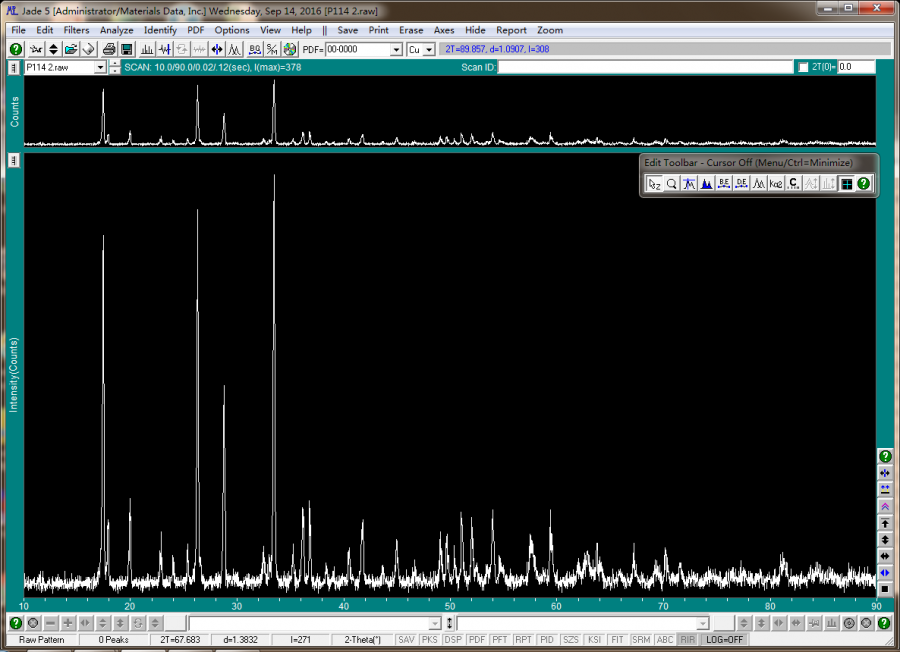Click the Scan ID input field
This screenshot has width=900, height=652.
[645, 67]
